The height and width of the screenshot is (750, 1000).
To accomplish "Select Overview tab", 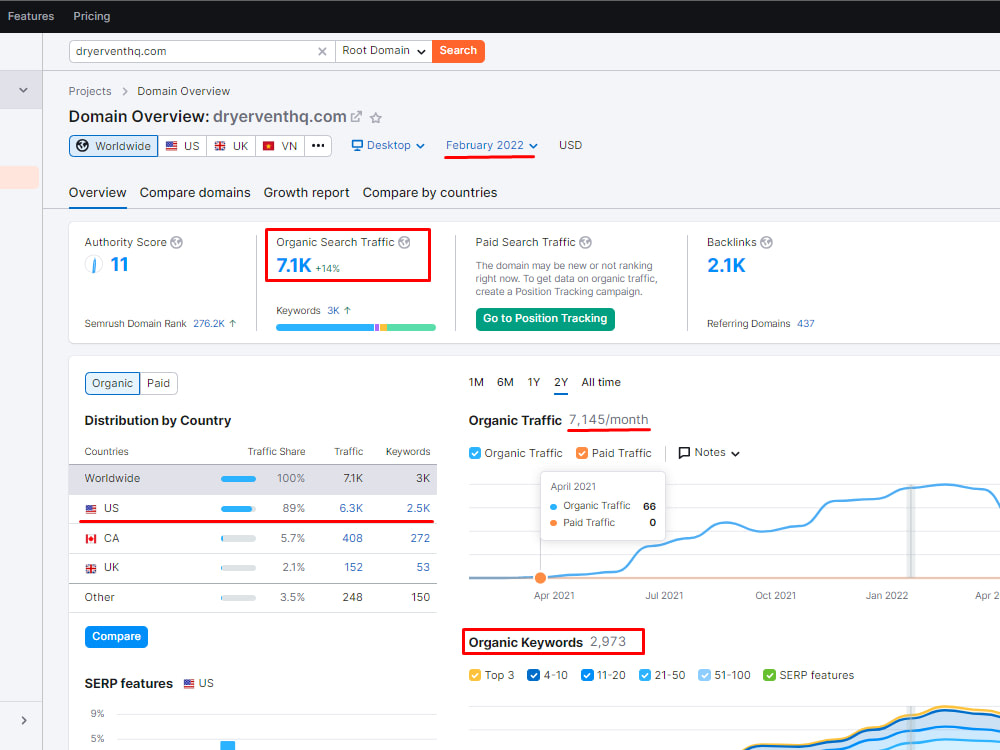I will coord(98,193).
